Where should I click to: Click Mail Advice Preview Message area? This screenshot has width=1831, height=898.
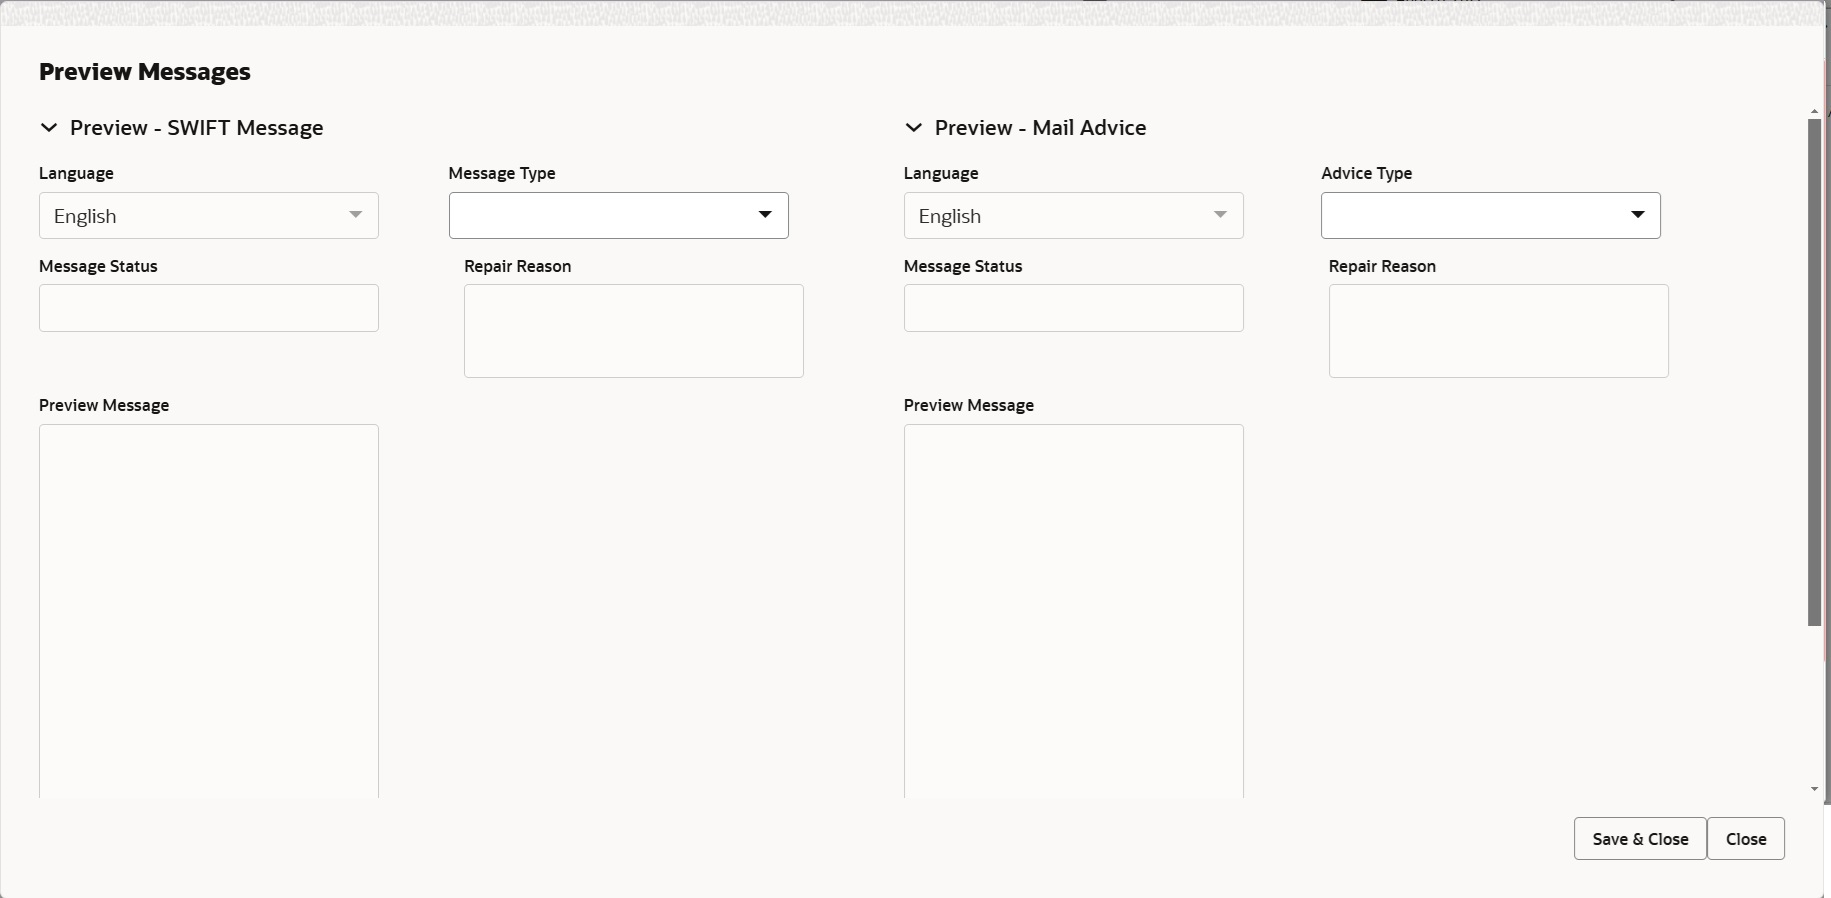coord(1074,611)
